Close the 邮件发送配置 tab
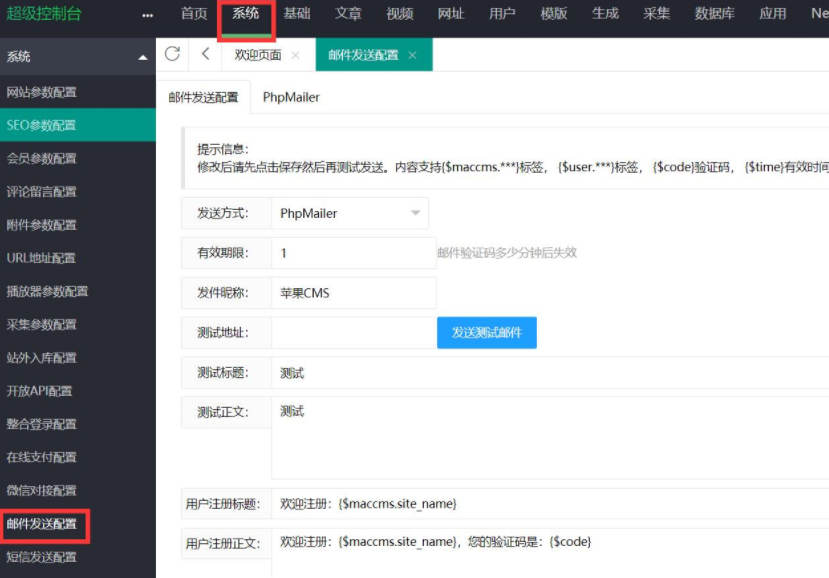Image resolution: width=829 pixels, height=578 pixels. (414, 55)
